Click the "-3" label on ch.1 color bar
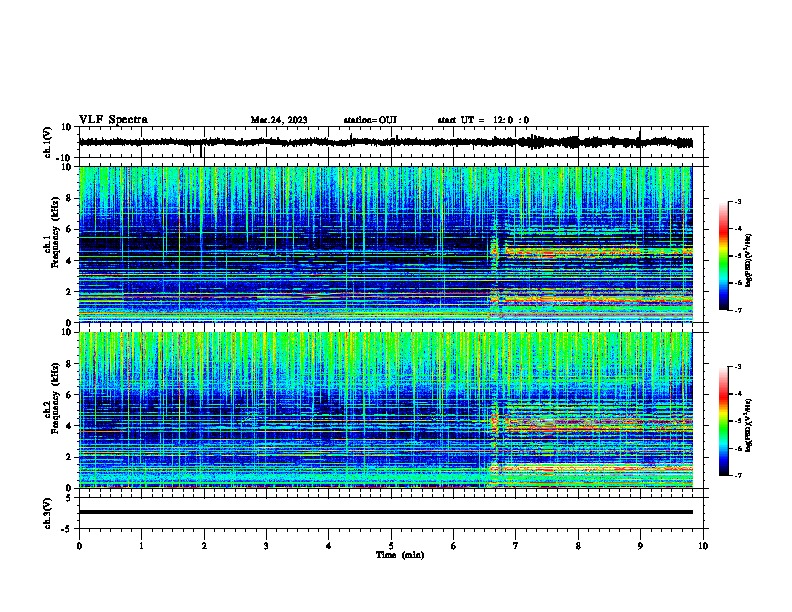This screenshot has width=792, height=612. [x=738, y=201]
